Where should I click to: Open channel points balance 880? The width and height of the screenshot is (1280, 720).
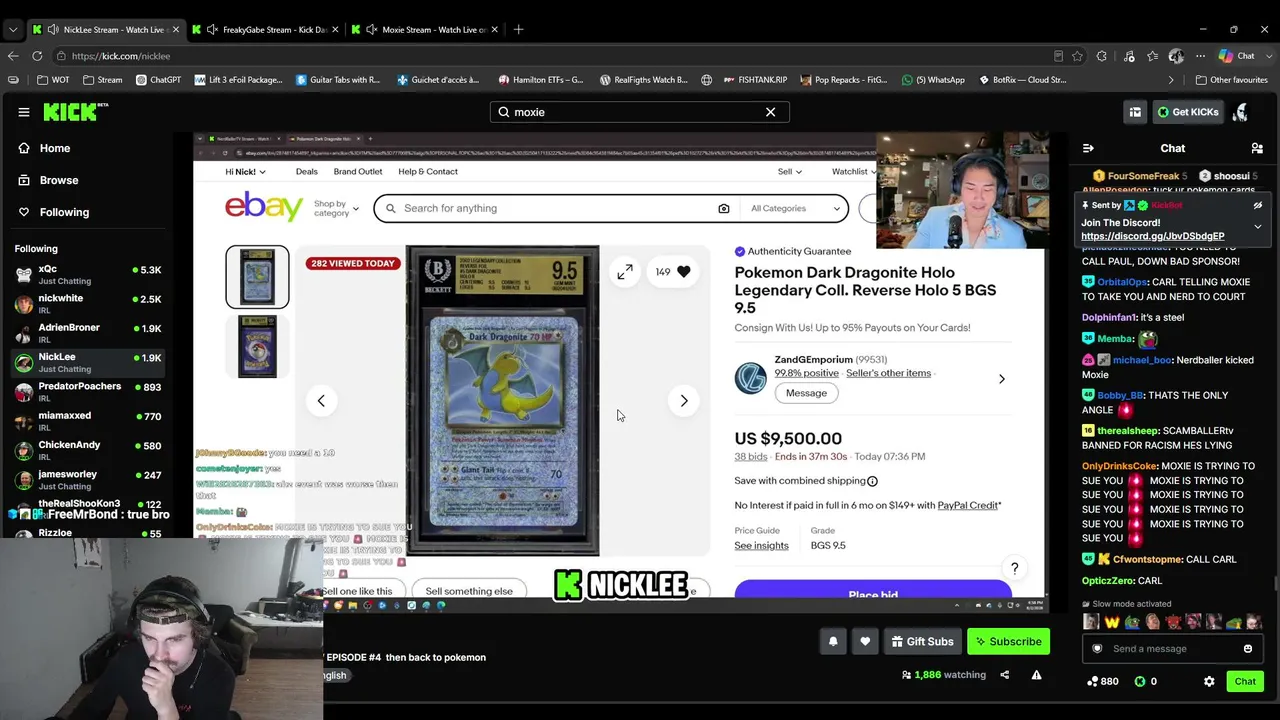1103,681
